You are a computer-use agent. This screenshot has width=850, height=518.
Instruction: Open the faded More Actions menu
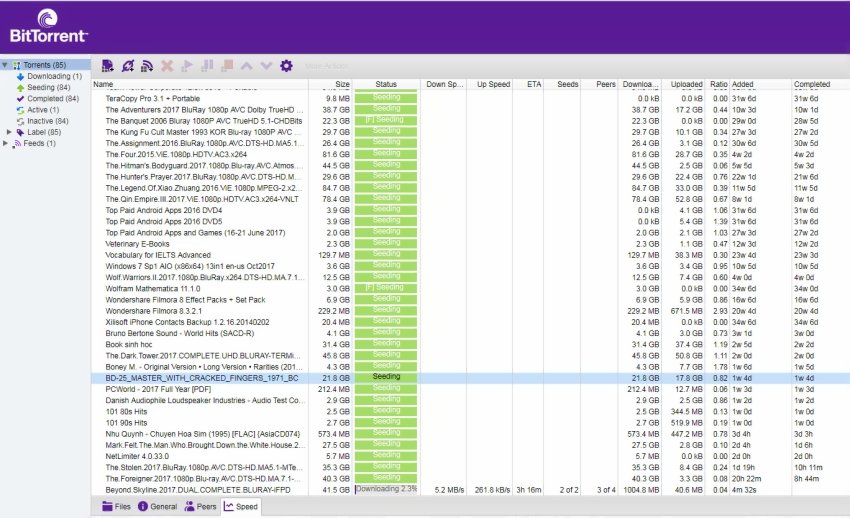(326, 66)
